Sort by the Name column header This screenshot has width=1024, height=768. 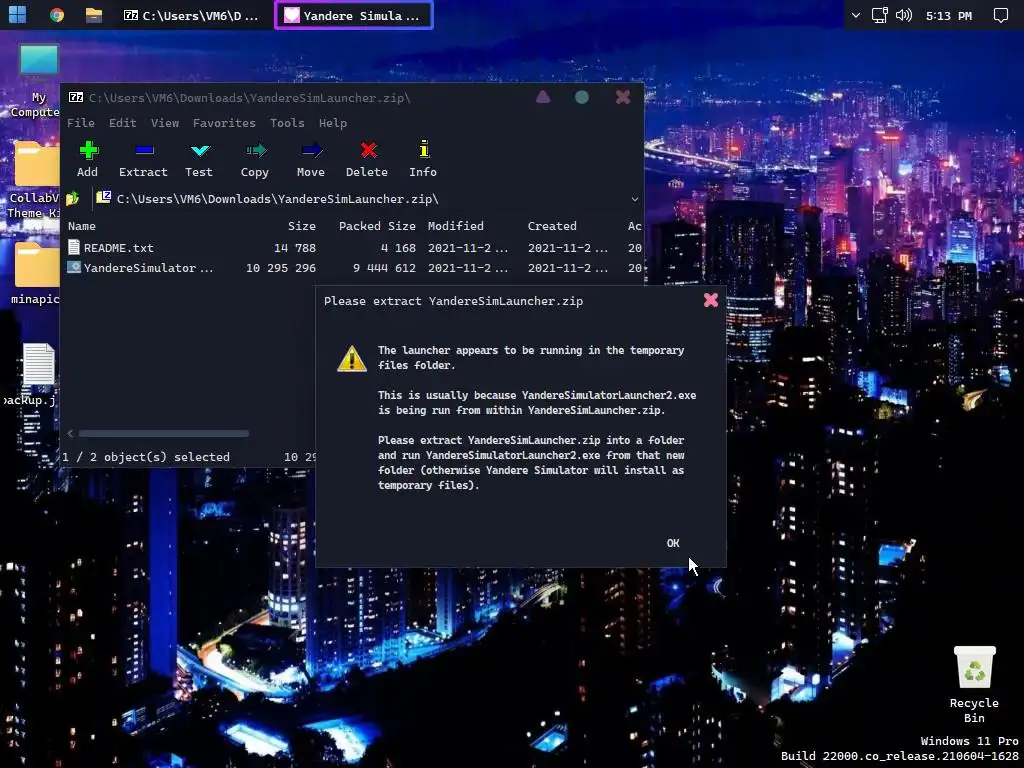pos(82,226)
